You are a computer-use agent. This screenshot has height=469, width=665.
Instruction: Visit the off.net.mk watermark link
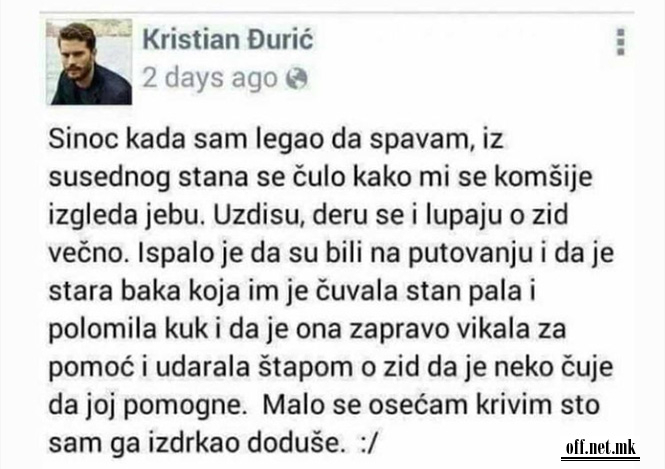600,448
